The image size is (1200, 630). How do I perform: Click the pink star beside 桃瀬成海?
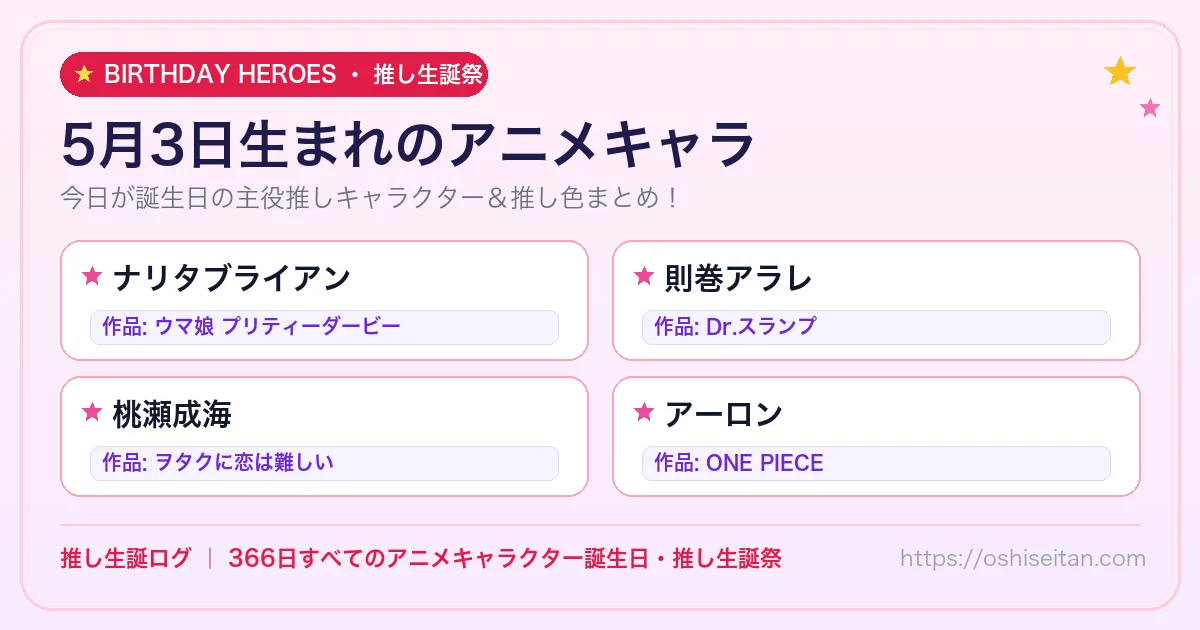[x=92, y=412]
